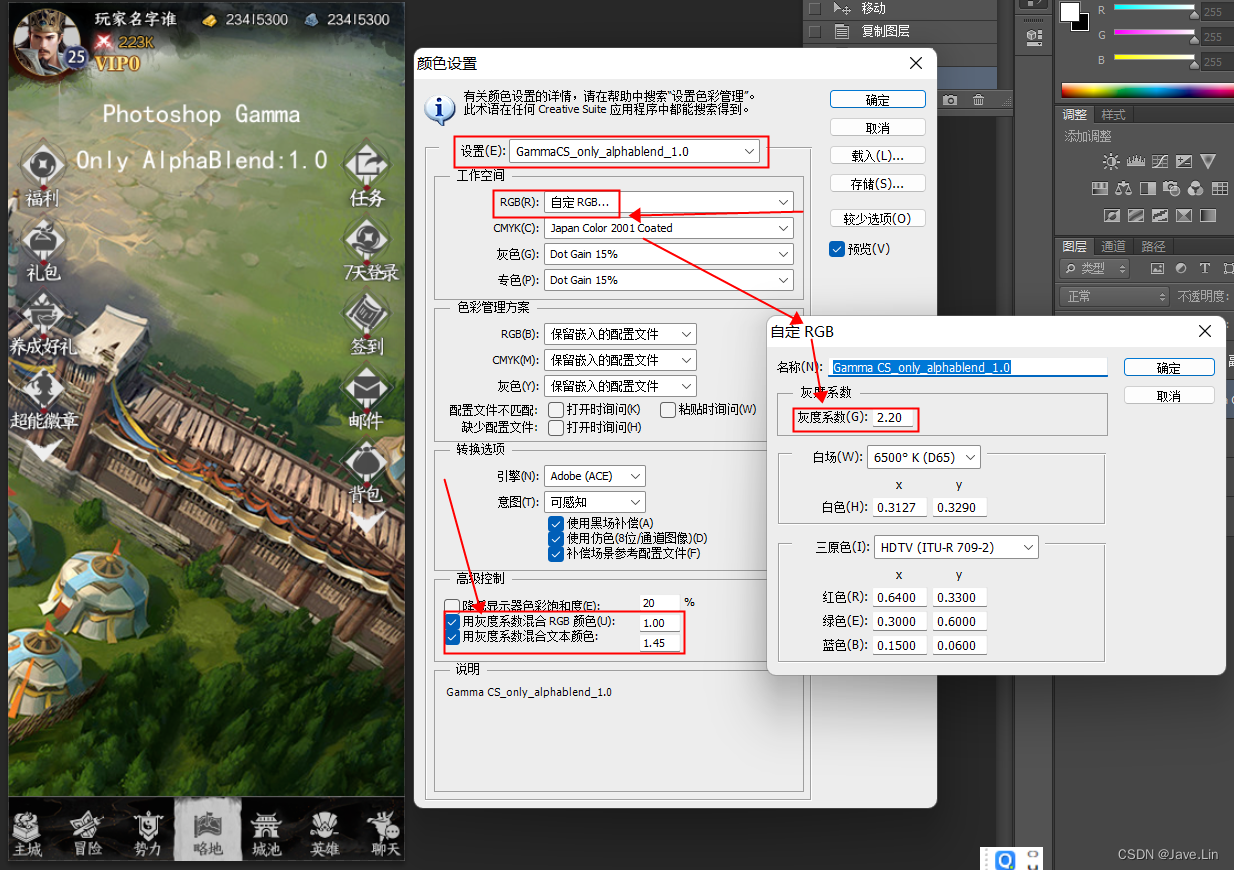The image size is (1234, 870).
Task: Open the CMYK Japan Color 2001 dropdown
Action: tap(668, 228)
